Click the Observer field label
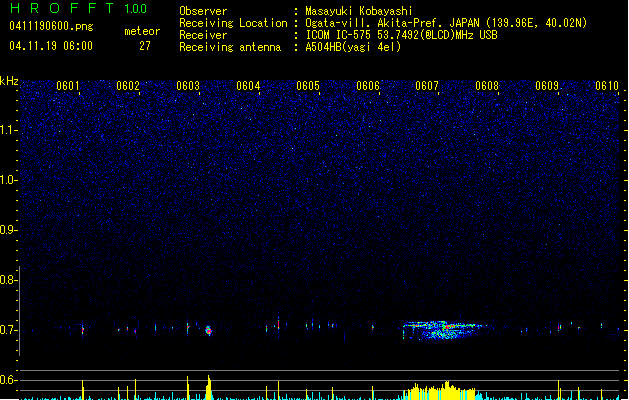 click(x=203, y=11)
